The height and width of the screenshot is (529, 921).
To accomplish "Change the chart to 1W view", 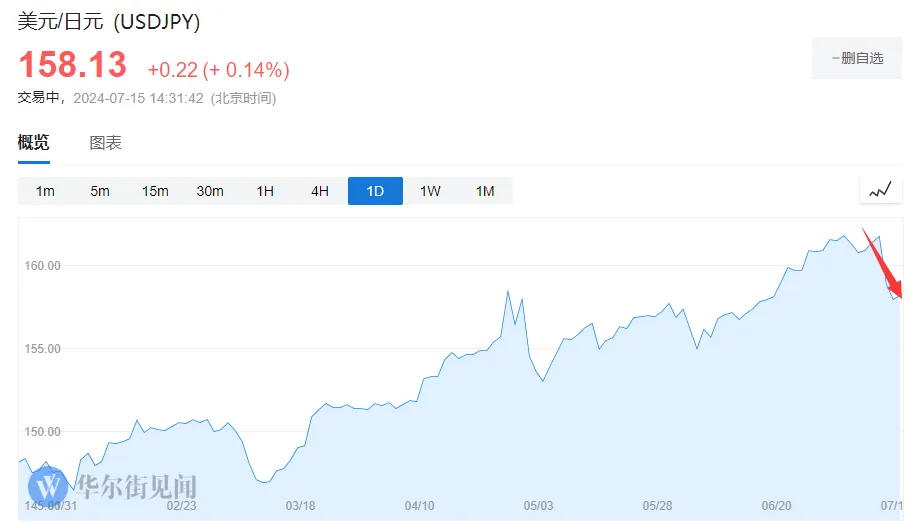I will click(x=430, y=191).
